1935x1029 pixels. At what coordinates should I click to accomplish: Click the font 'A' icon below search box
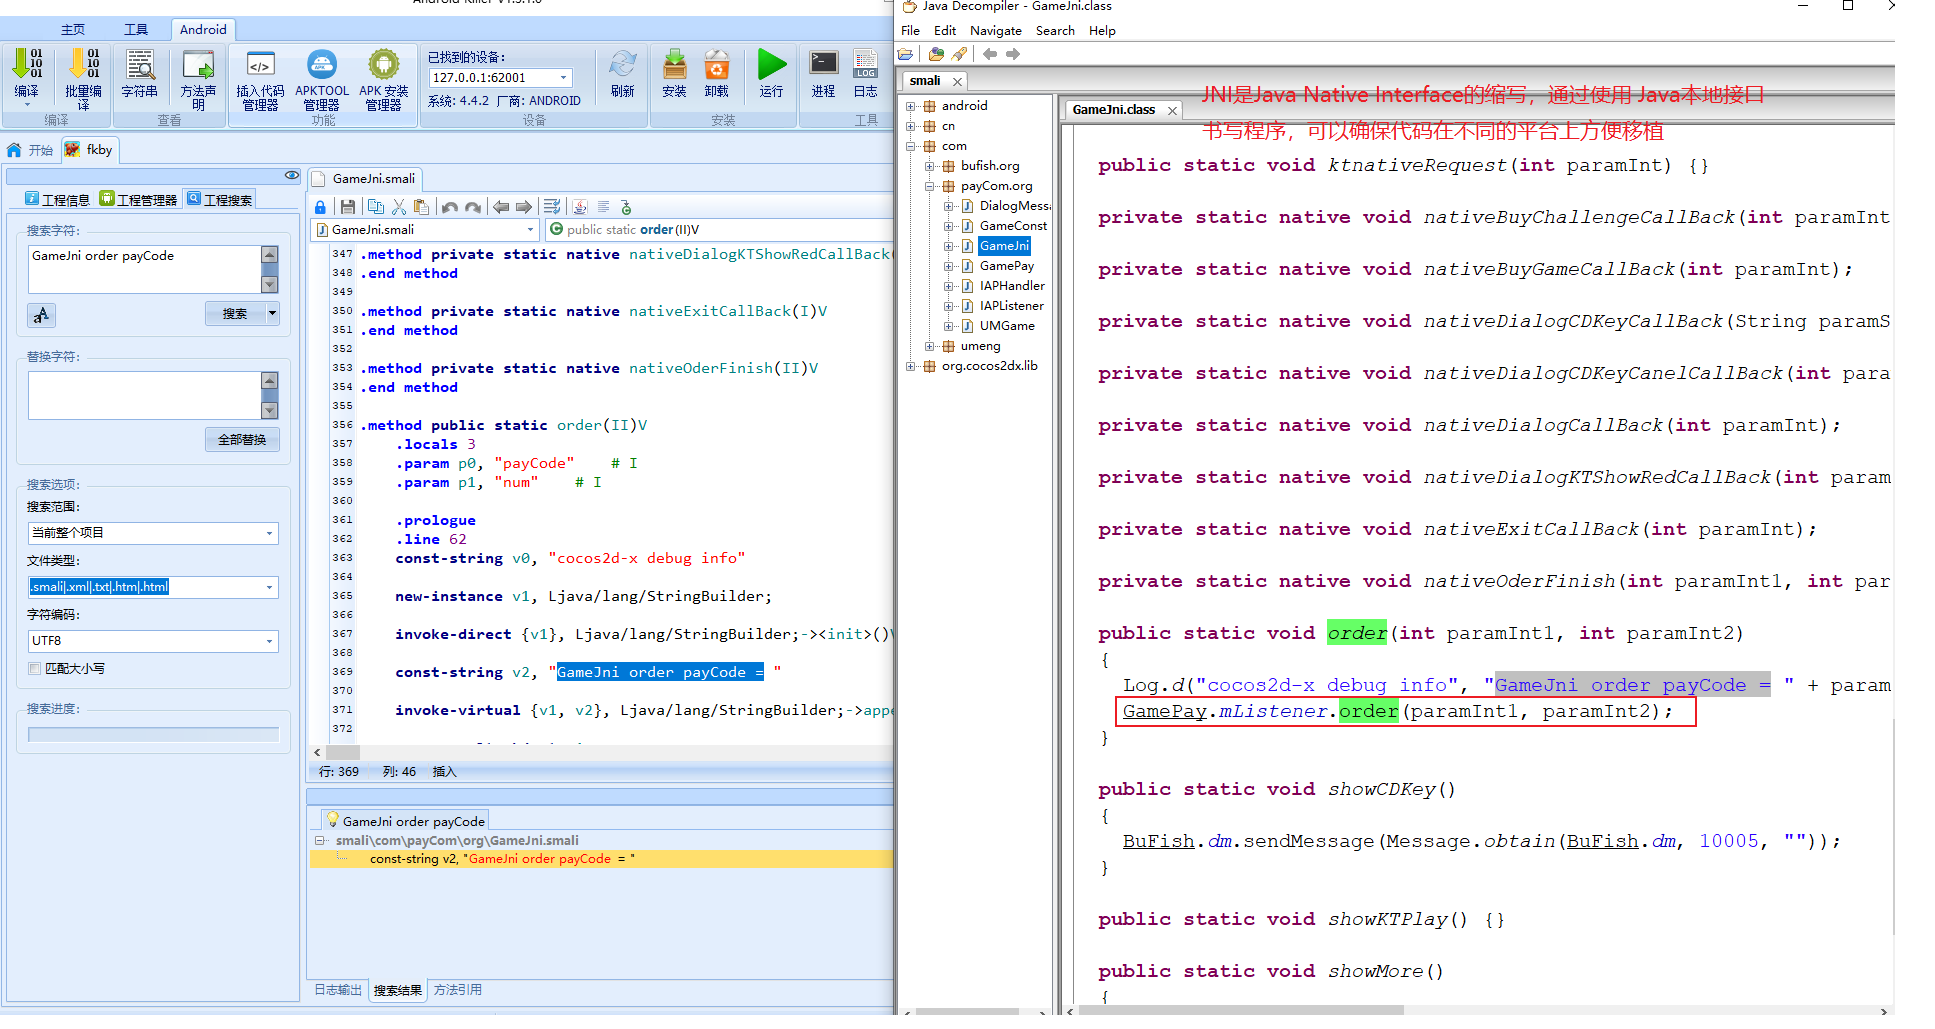pos(41,315)
